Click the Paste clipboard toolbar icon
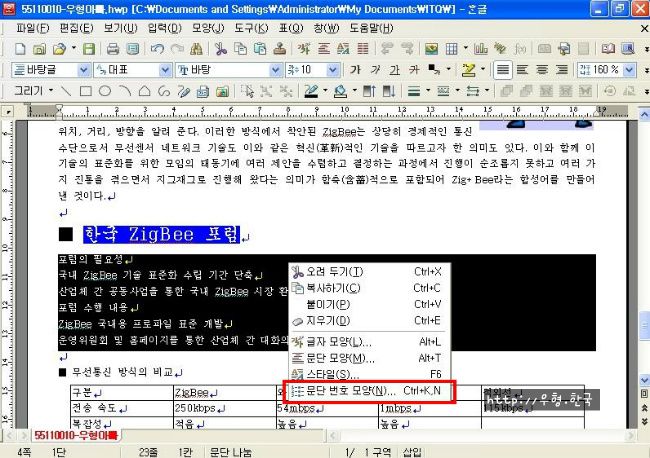650x458 pixels. (x=260, y=49)
